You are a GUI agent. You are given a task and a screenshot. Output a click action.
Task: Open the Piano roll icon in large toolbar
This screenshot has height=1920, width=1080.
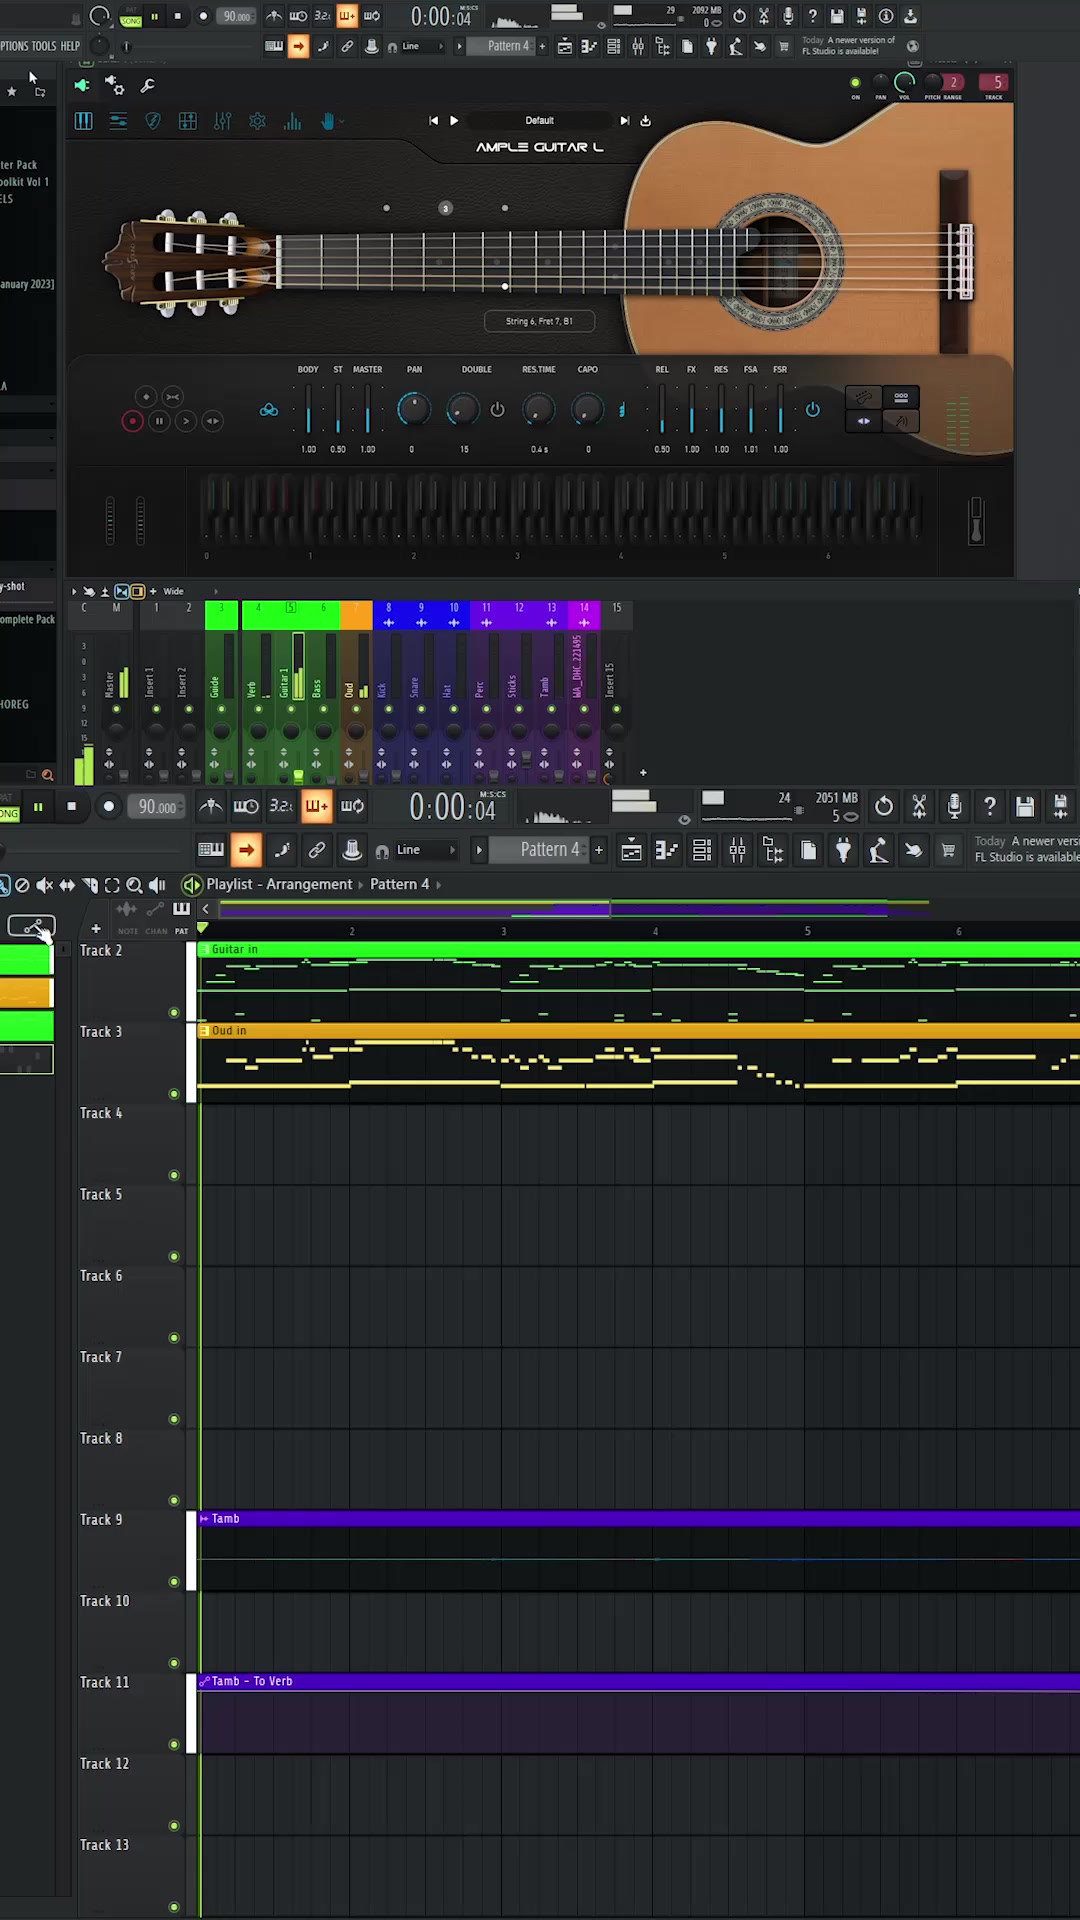[x=666, y=850]
